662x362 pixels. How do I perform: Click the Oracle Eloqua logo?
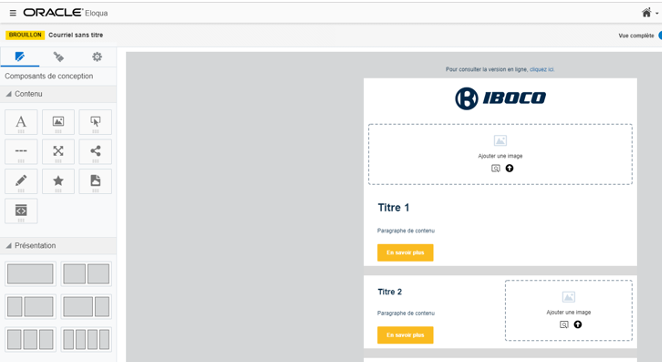coord(65,13)
